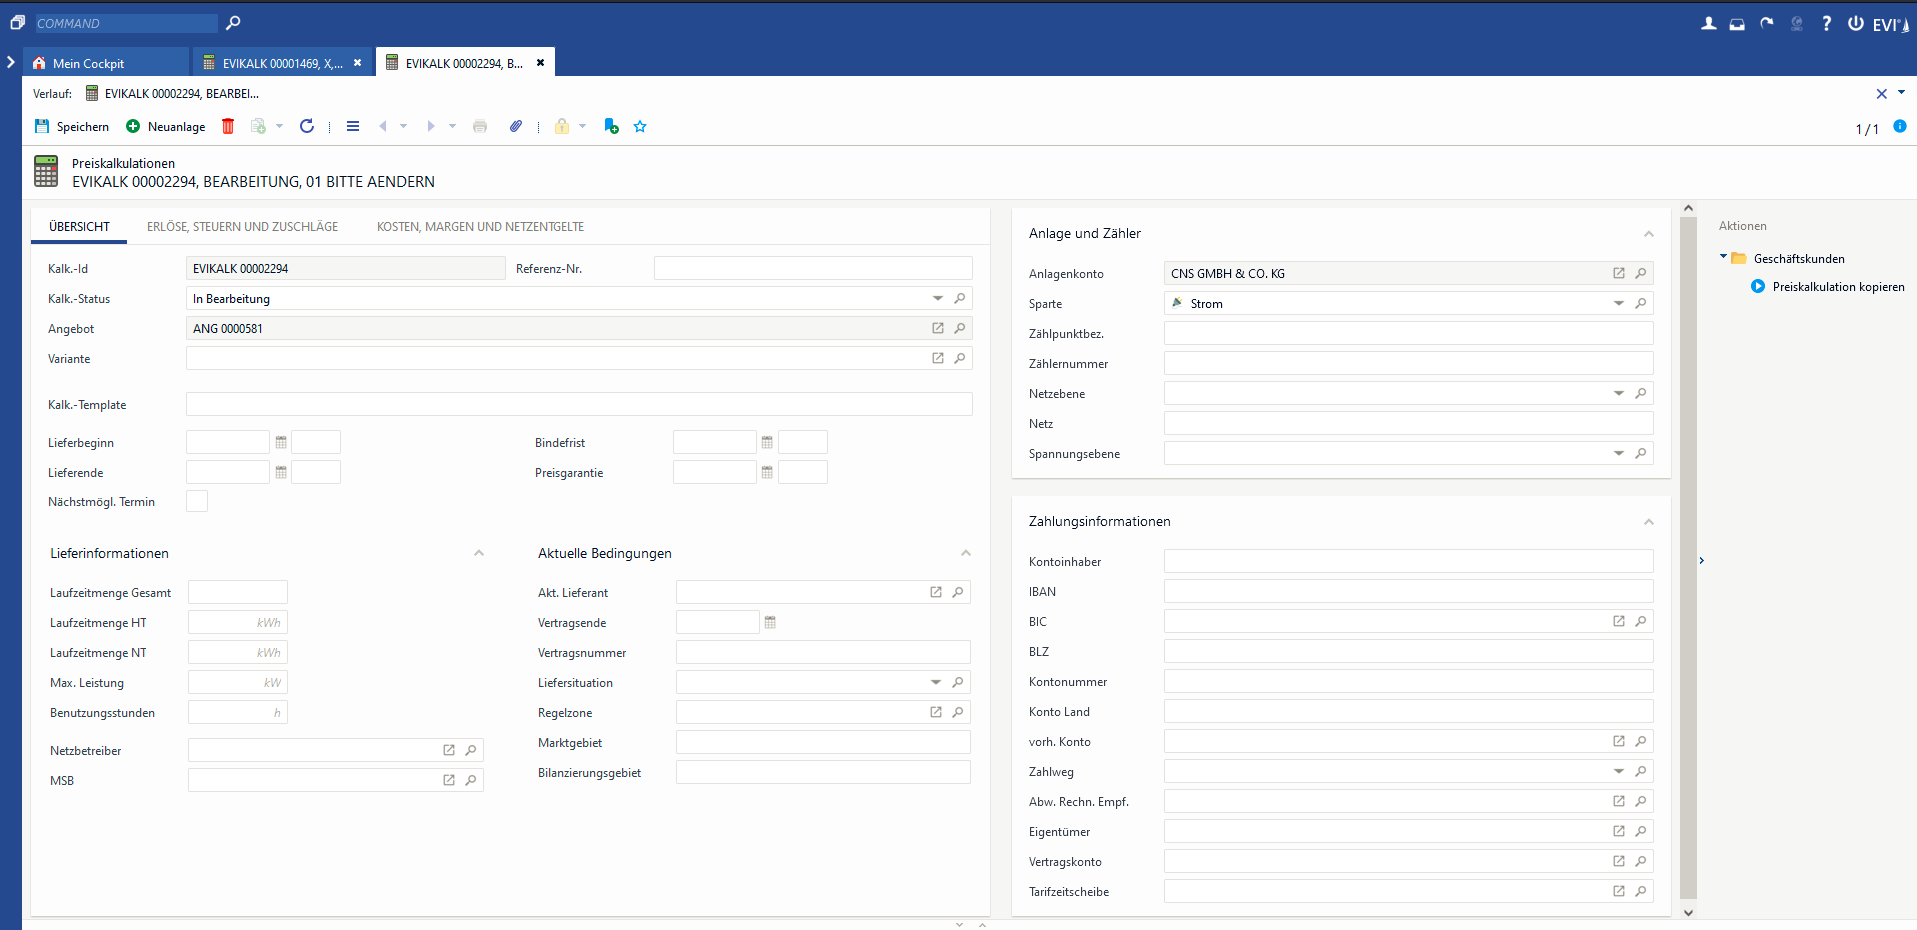Switch to Erlöse, Steuern und Zuschläge tab
The height and width of the screenshot is (930, 1917).
pyautogui.click(x=242, y=227)
